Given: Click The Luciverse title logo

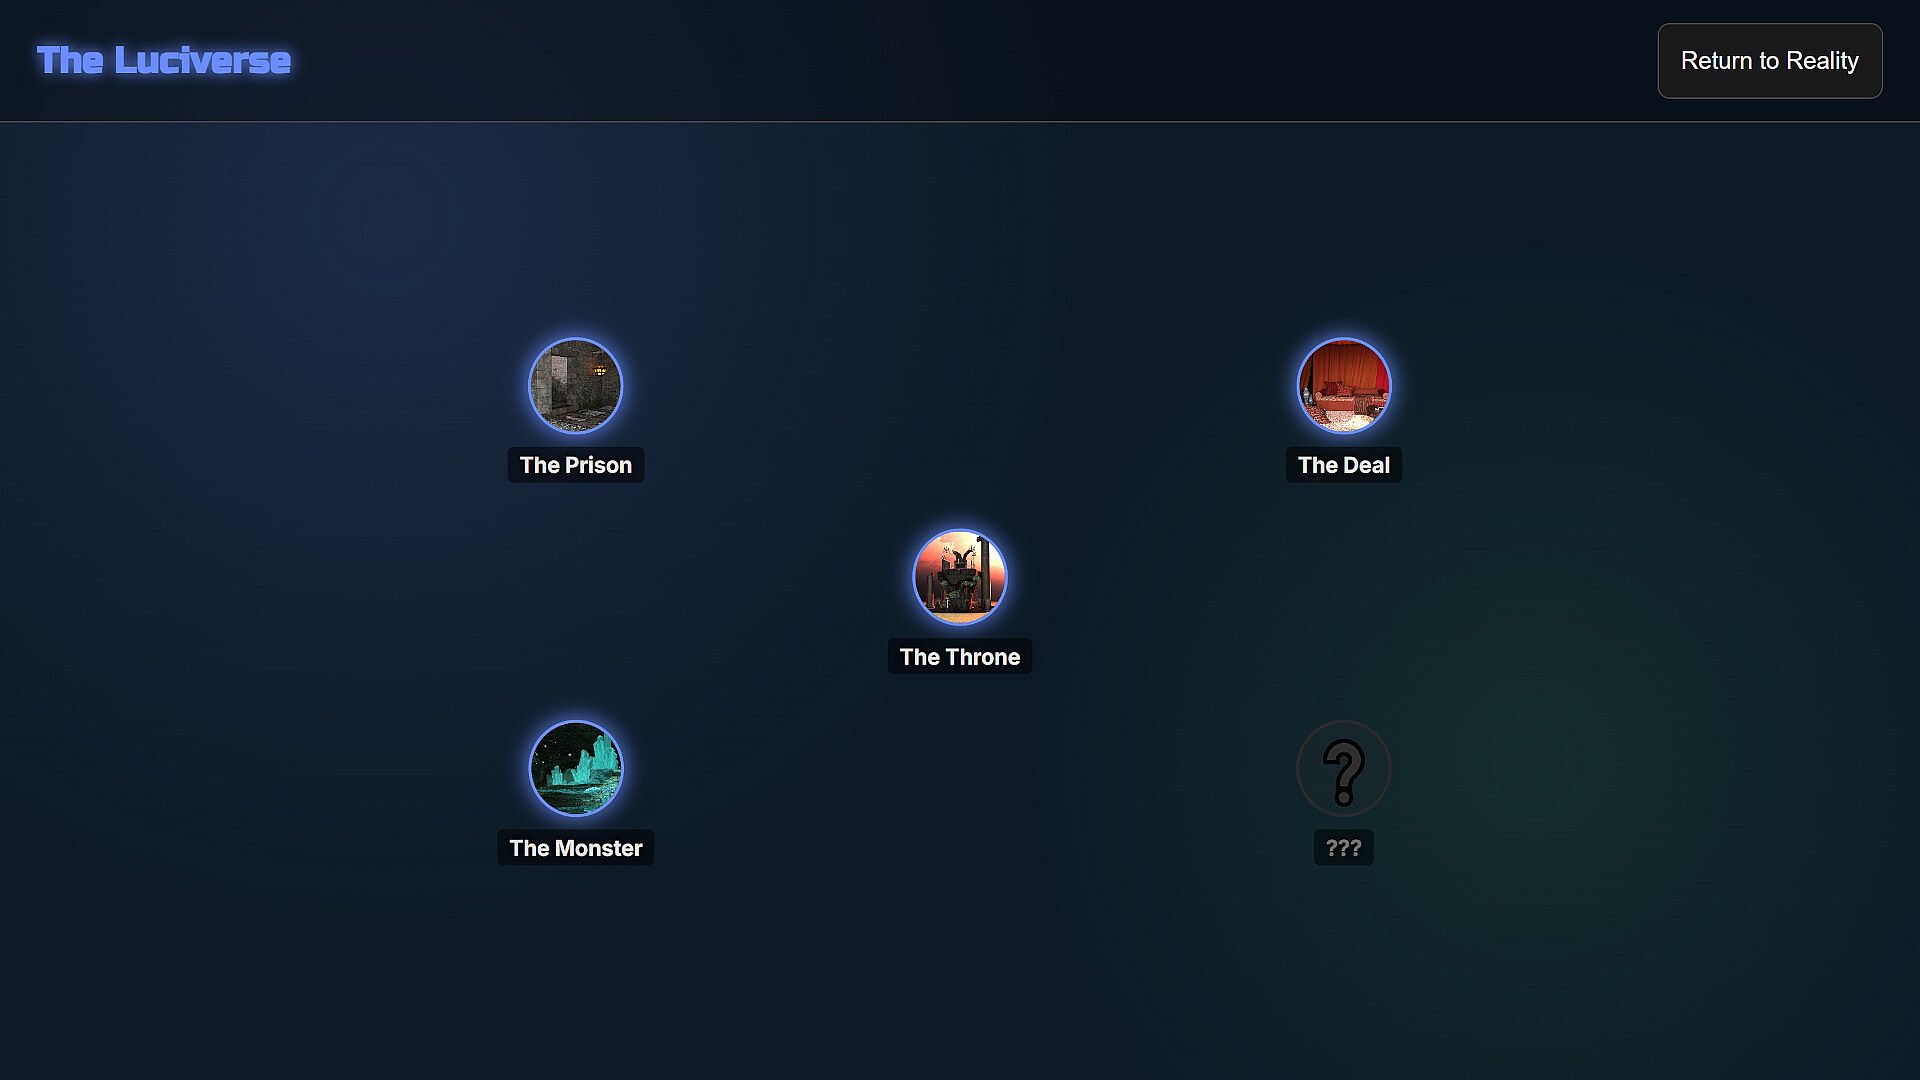Looking at the screenshot, I should [x=164, y=60].
